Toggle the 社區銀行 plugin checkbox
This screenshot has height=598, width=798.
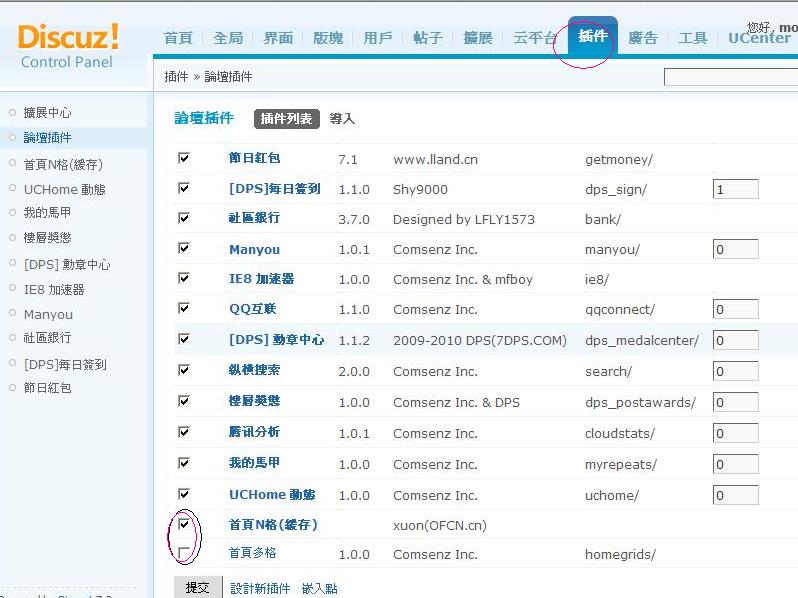tap(184, 218)
